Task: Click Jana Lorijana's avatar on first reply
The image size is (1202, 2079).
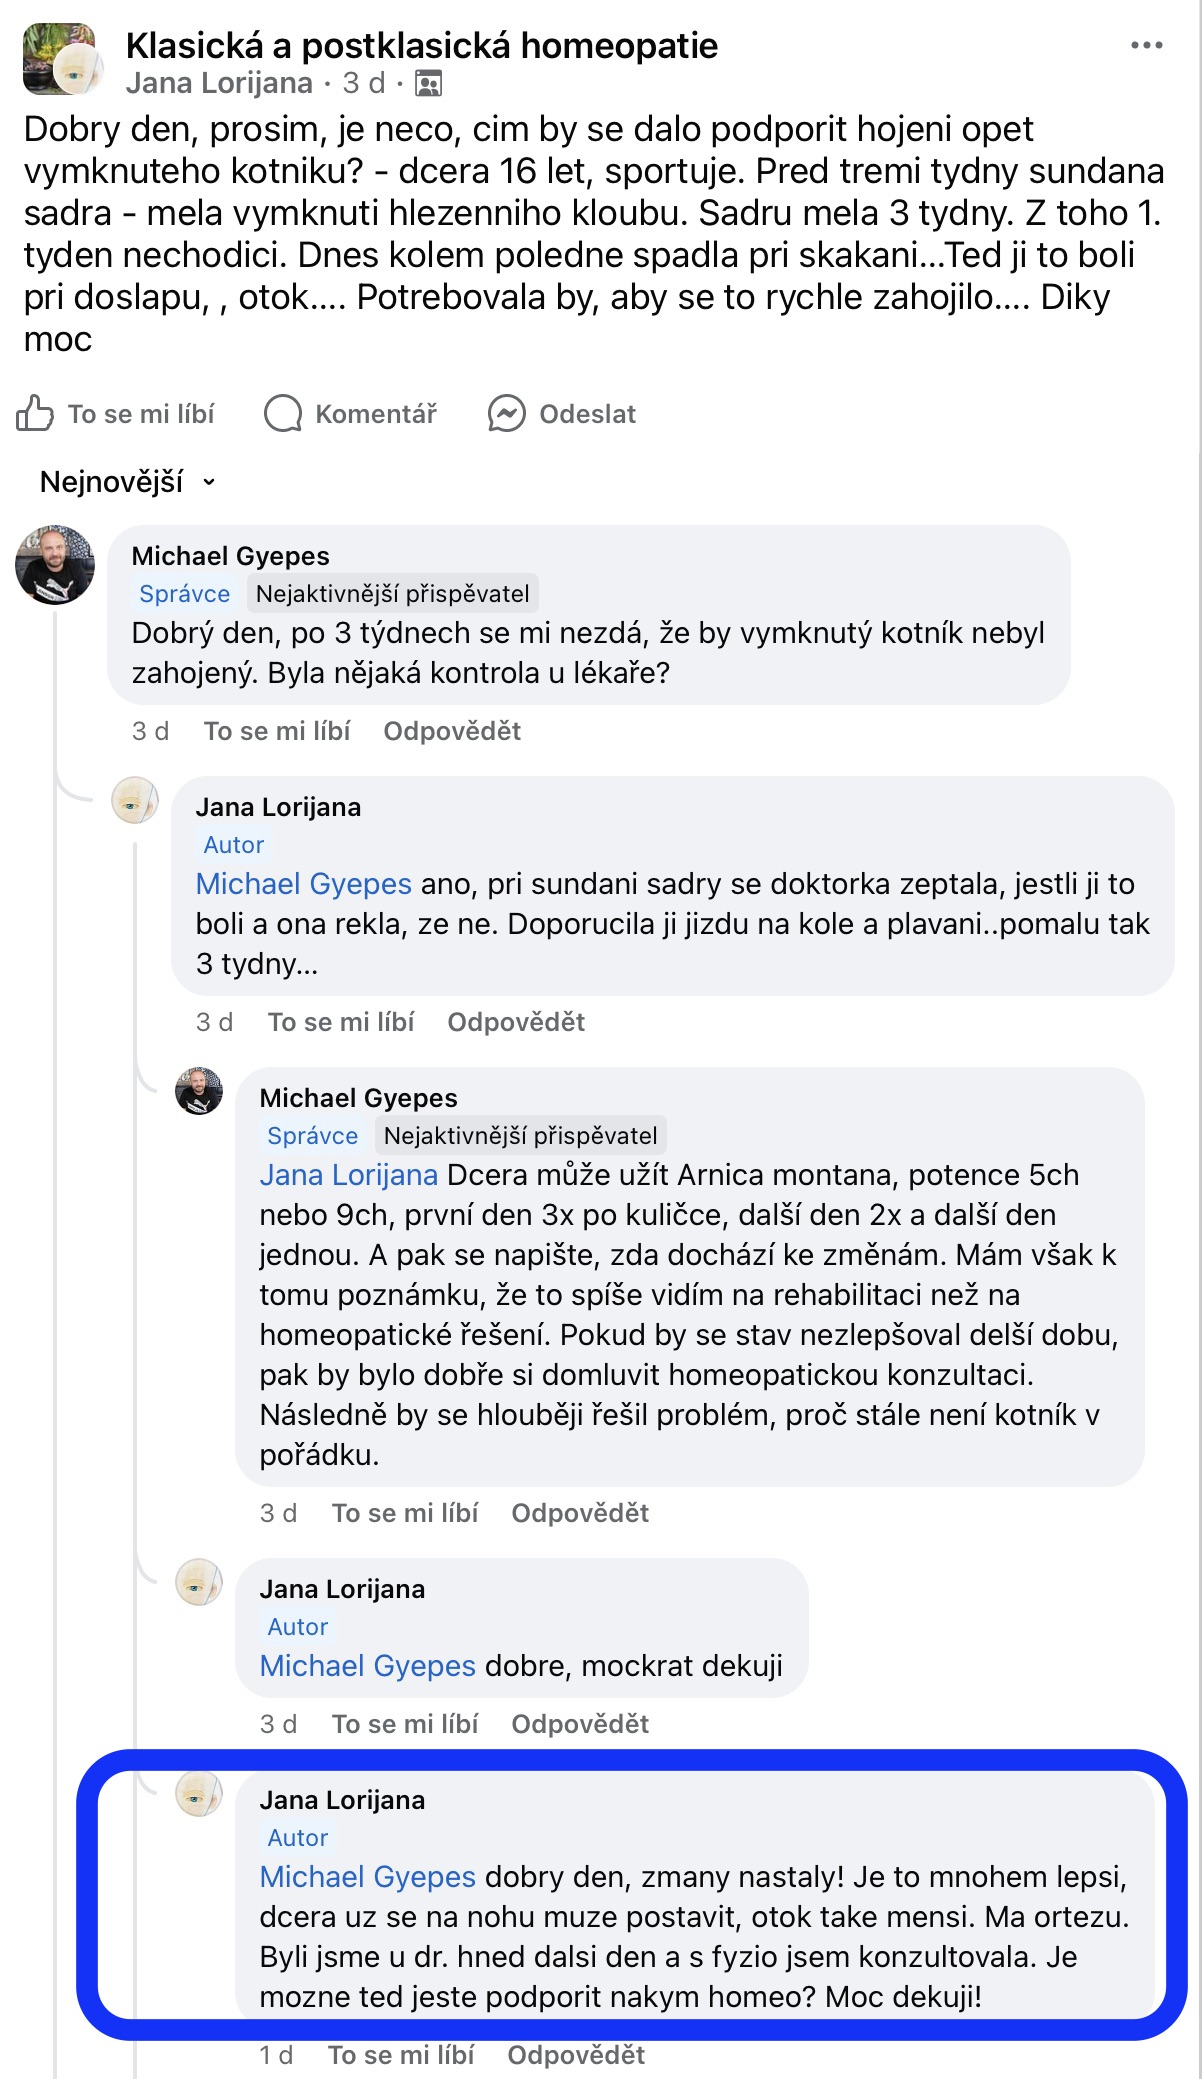Action: point(135,801)
